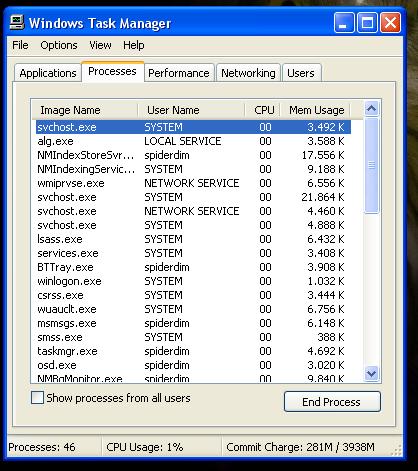Screen dimensions: 418x471
Task: Select svchost.exe using 4.888 K
Action: (193, 225)
